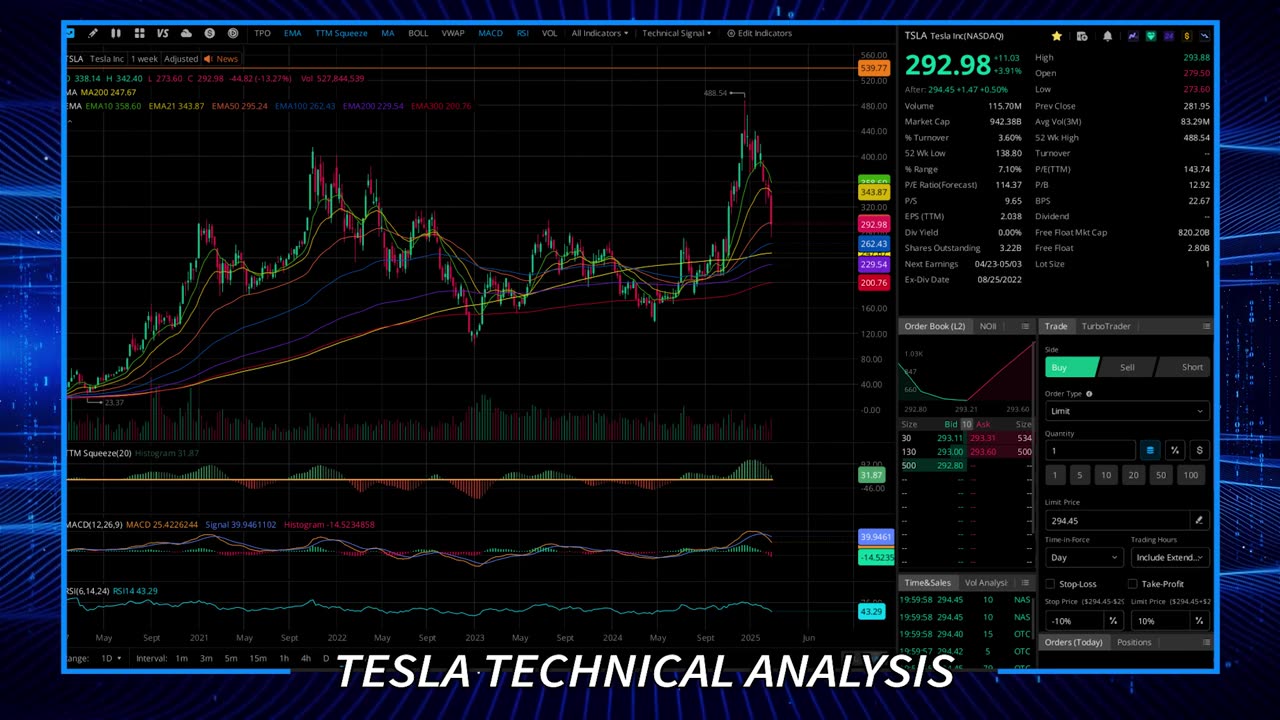Open the Limit order type dropdown
1280x720 pixels.
click(x=1126, y=411)
